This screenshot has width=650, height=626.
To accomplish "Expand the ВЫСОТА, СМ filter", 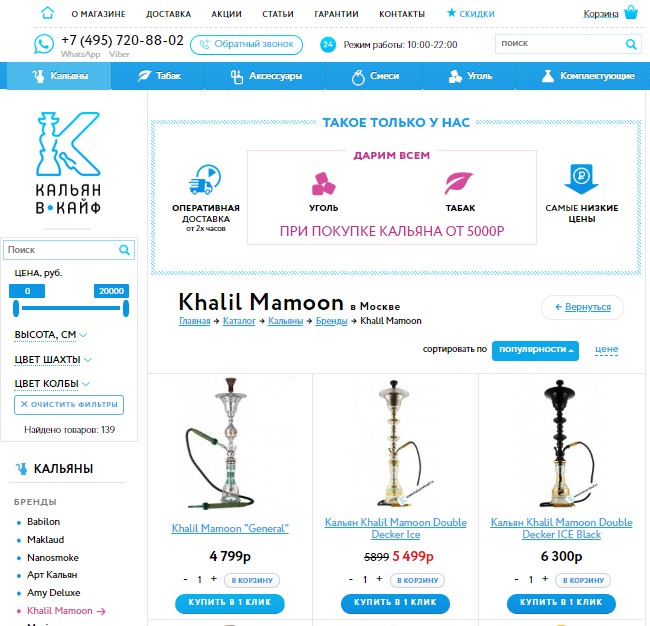I will [x=51, y=335].
